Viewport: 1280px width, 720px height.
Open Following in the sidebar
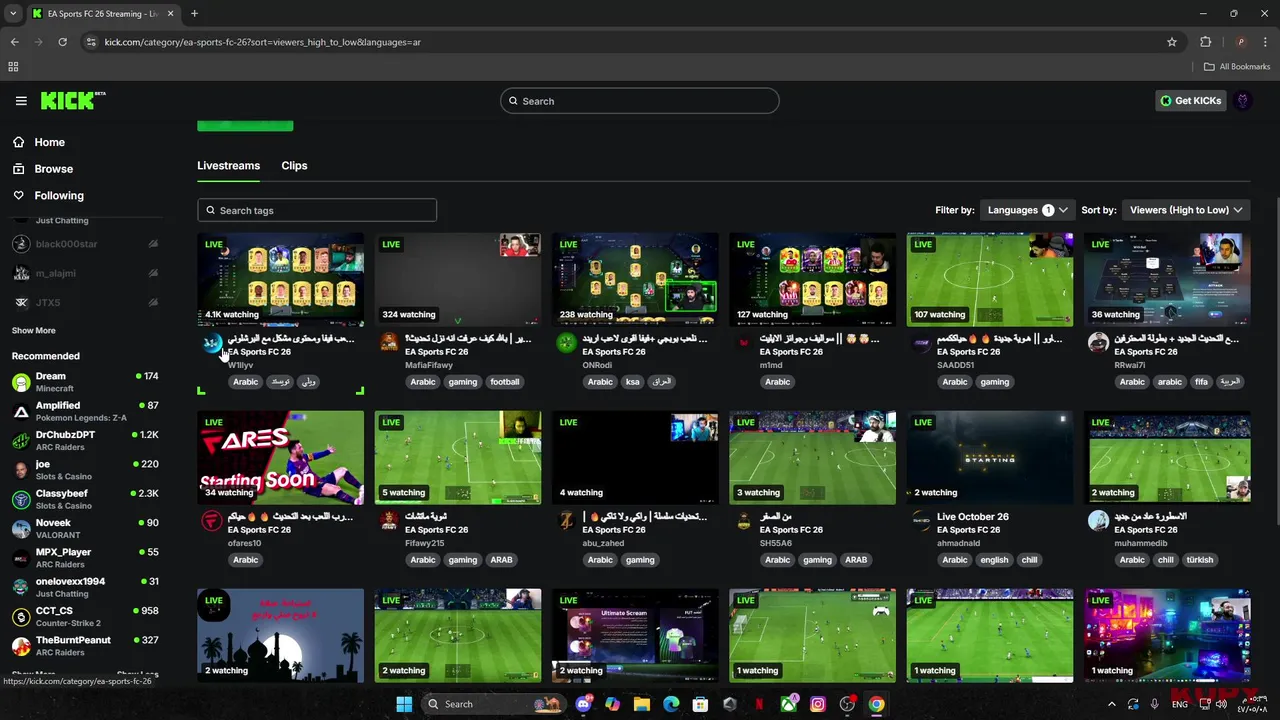pos(59,196)
